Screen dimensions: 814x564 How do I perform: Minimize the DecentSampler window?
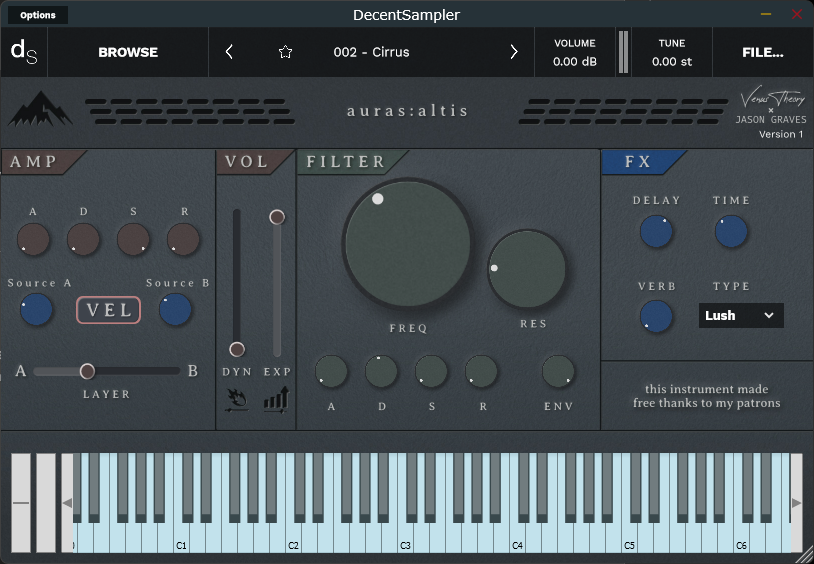[766, 15]
